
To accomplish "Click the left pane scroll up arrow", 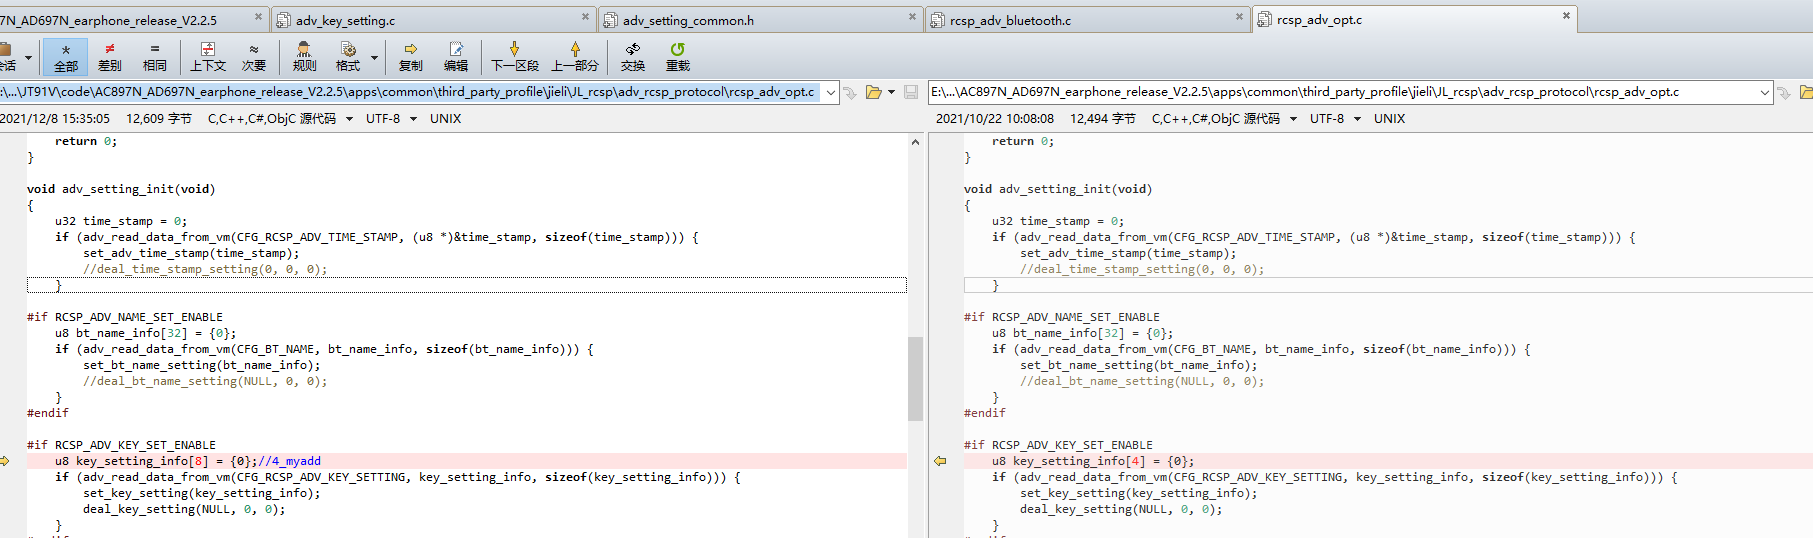I will (915, 142).
